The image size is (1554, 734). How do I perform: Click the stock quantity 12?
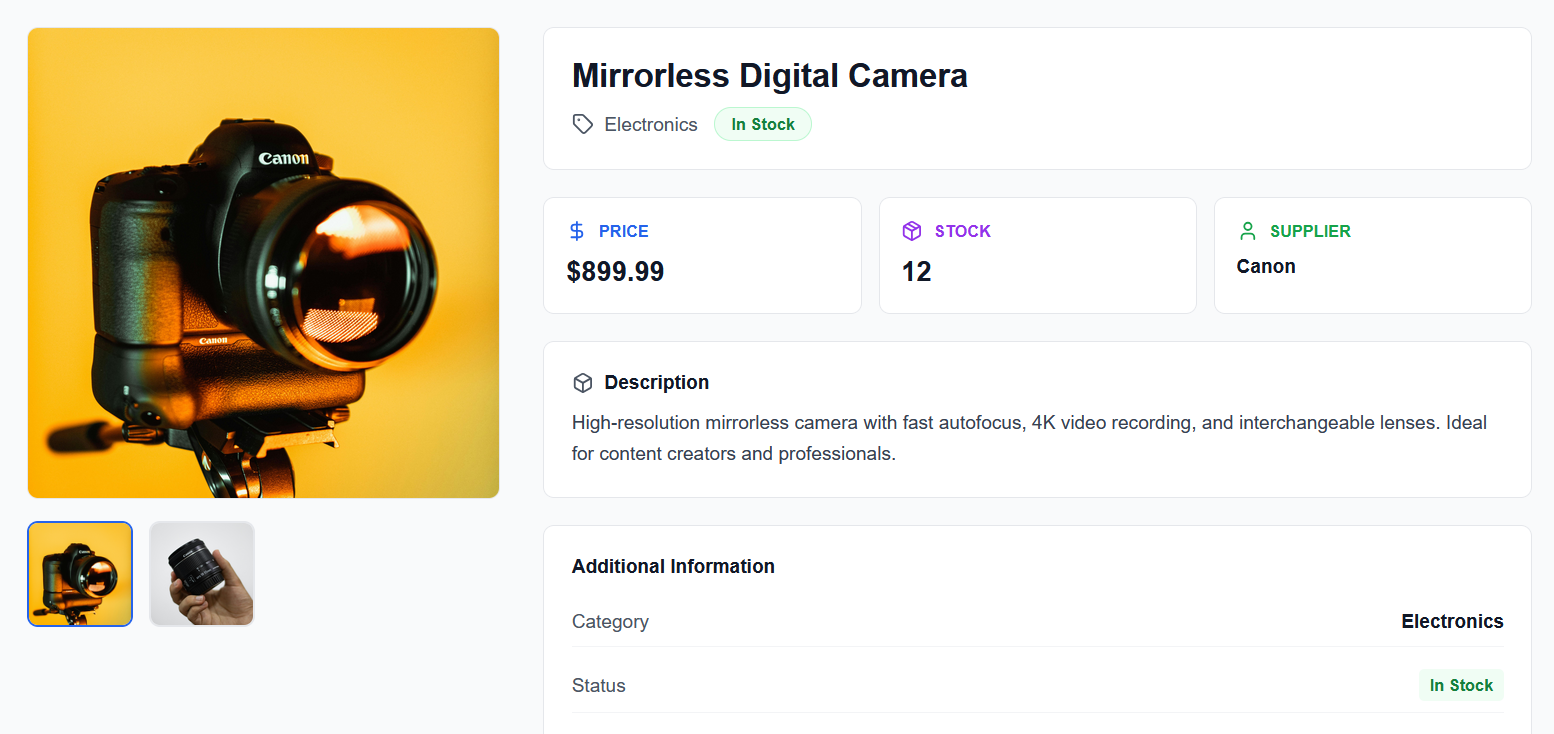pyautogui.click(x=916, y=271)
